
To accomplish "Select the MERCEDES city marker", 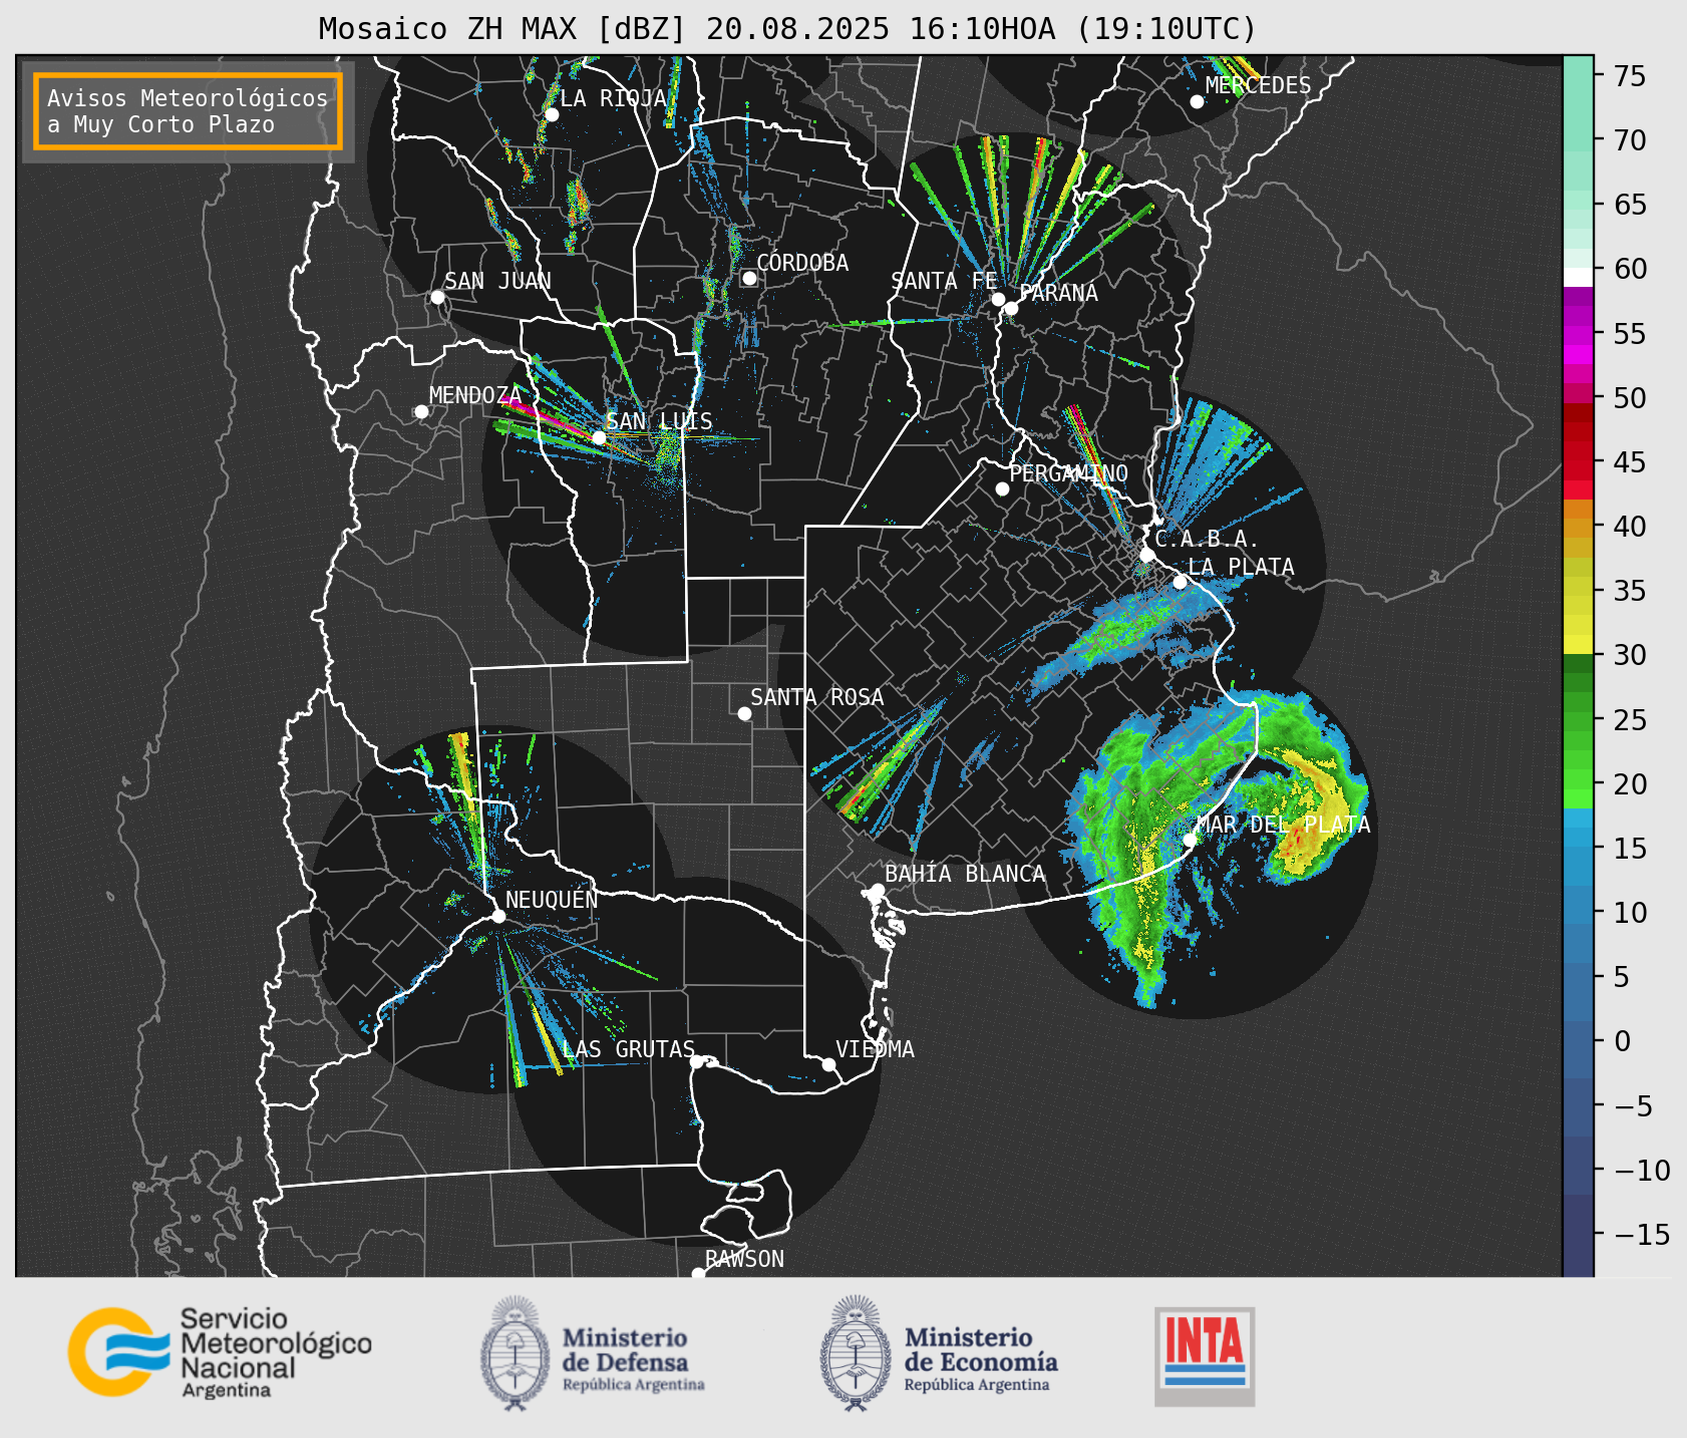I will tap(1197, 102).
